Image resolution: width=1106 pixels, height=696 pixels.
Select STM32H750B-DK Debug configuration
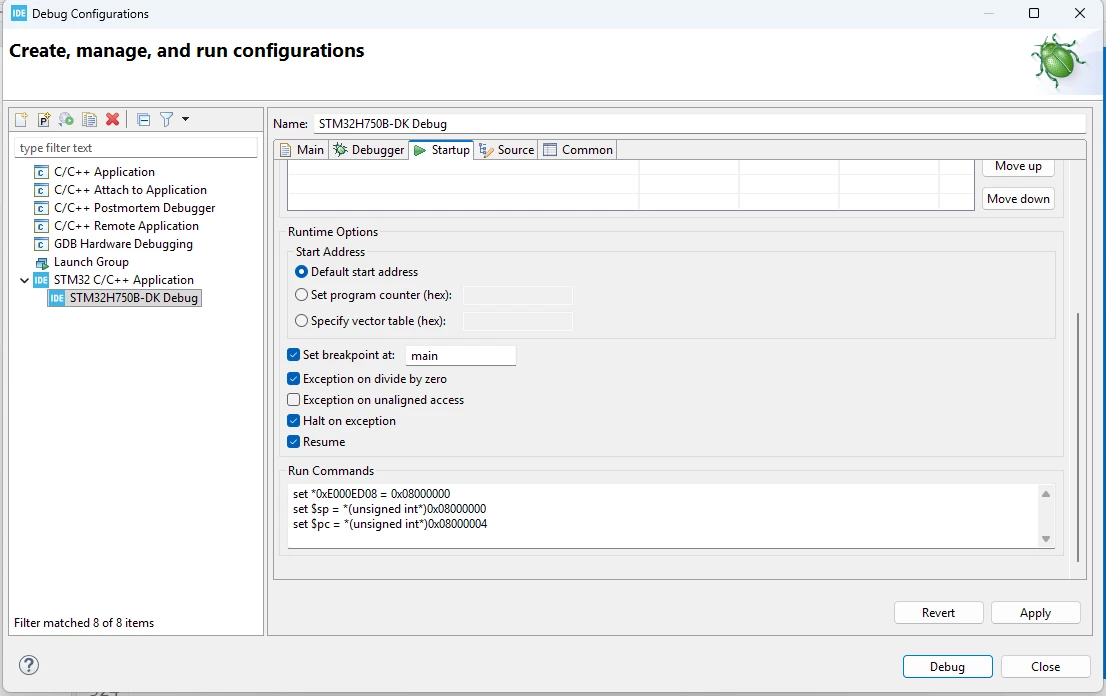[x=125, y=298]
